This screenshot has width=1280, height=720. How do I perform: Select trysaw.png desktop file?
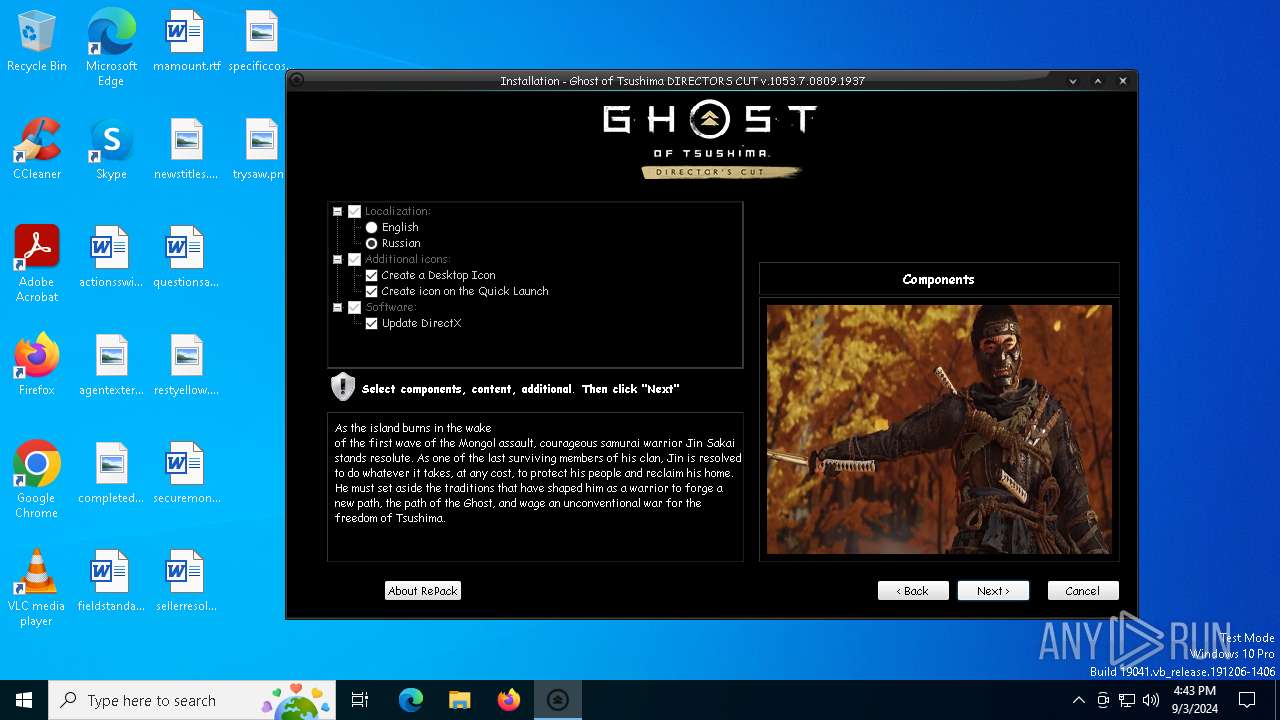tap(258, 150)
